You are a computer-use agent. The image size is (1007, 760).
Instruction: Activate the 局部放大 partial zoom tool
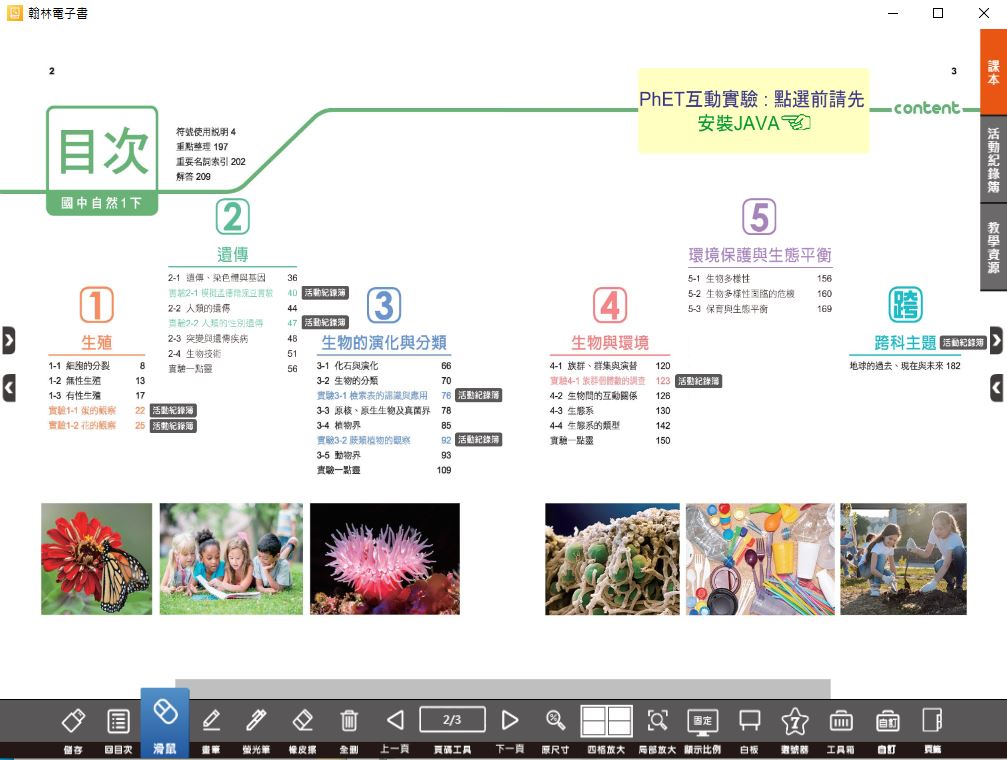(657, 721)
